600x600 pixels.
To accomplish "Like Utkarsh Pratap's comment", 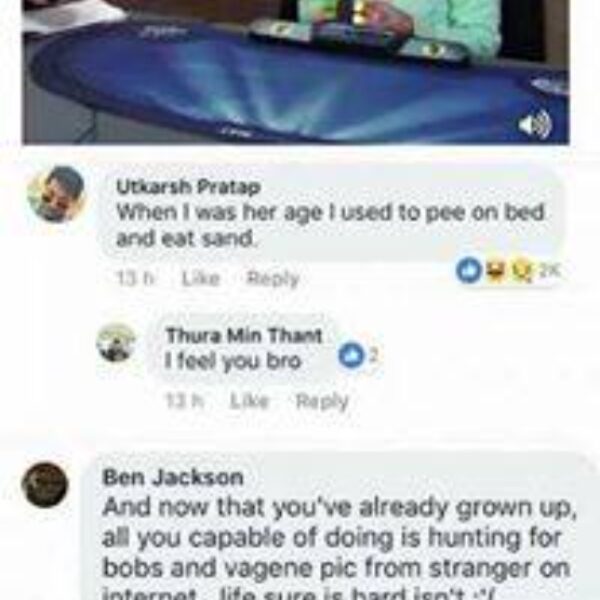I will click(x=201, y=279).
